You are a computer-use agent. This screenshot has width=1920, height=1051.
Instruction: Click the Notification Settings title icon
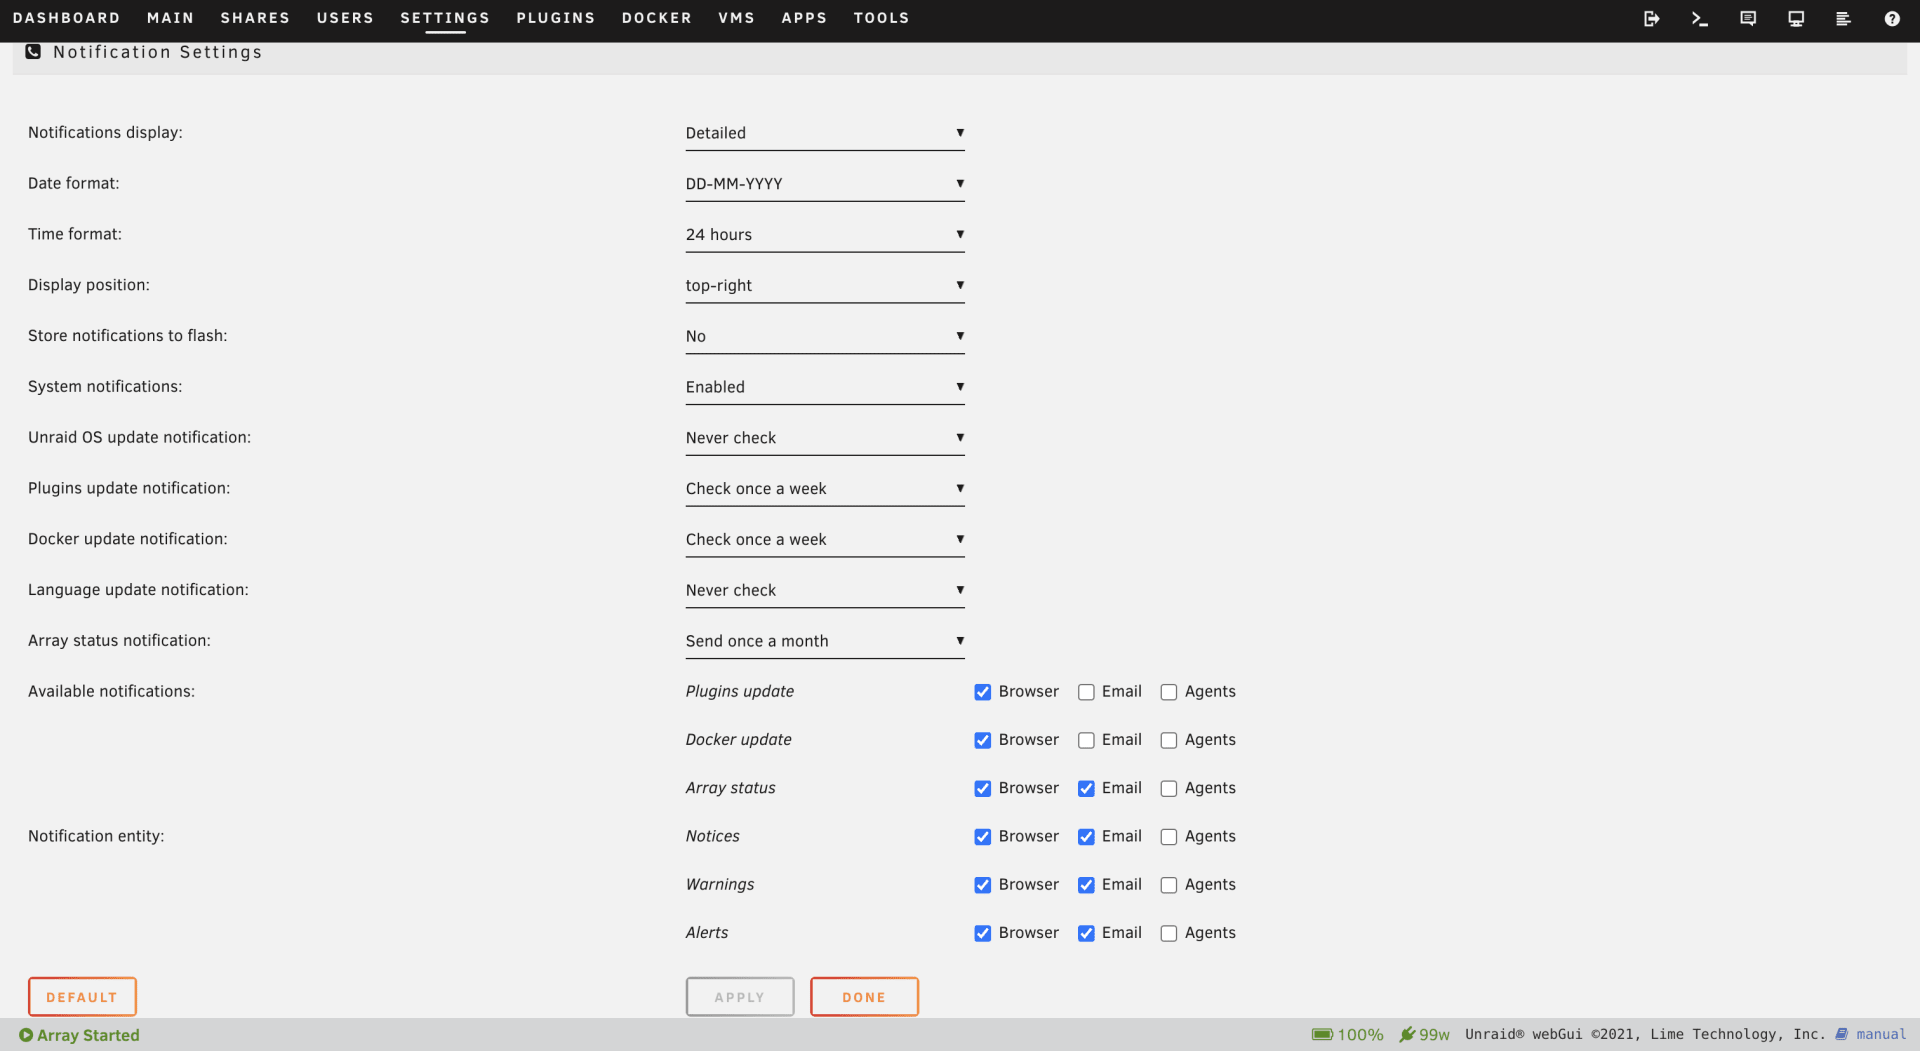[33, 52]
